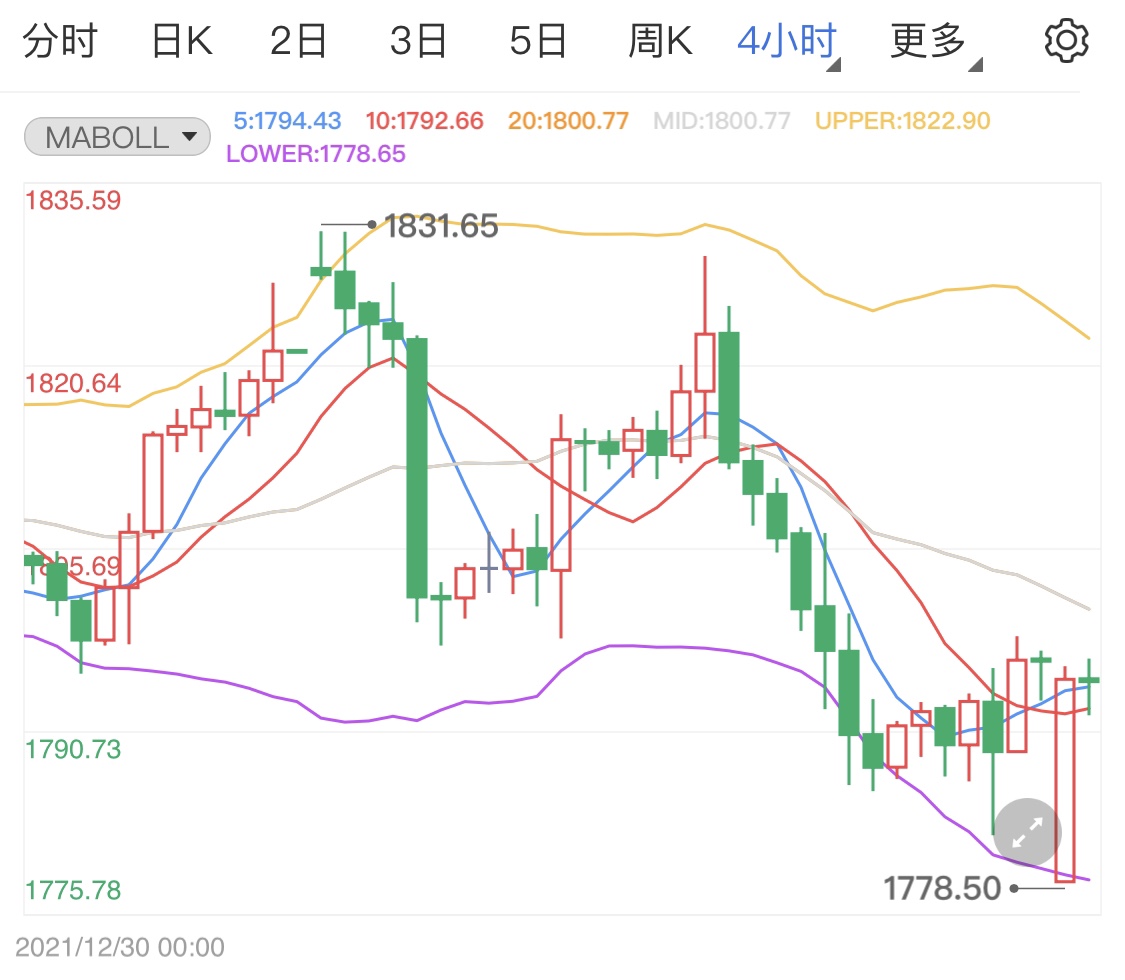Click the 2021/12/30 00:00 date label
The width and height of the screenshot is (1125, 980).
click(120, 947)
